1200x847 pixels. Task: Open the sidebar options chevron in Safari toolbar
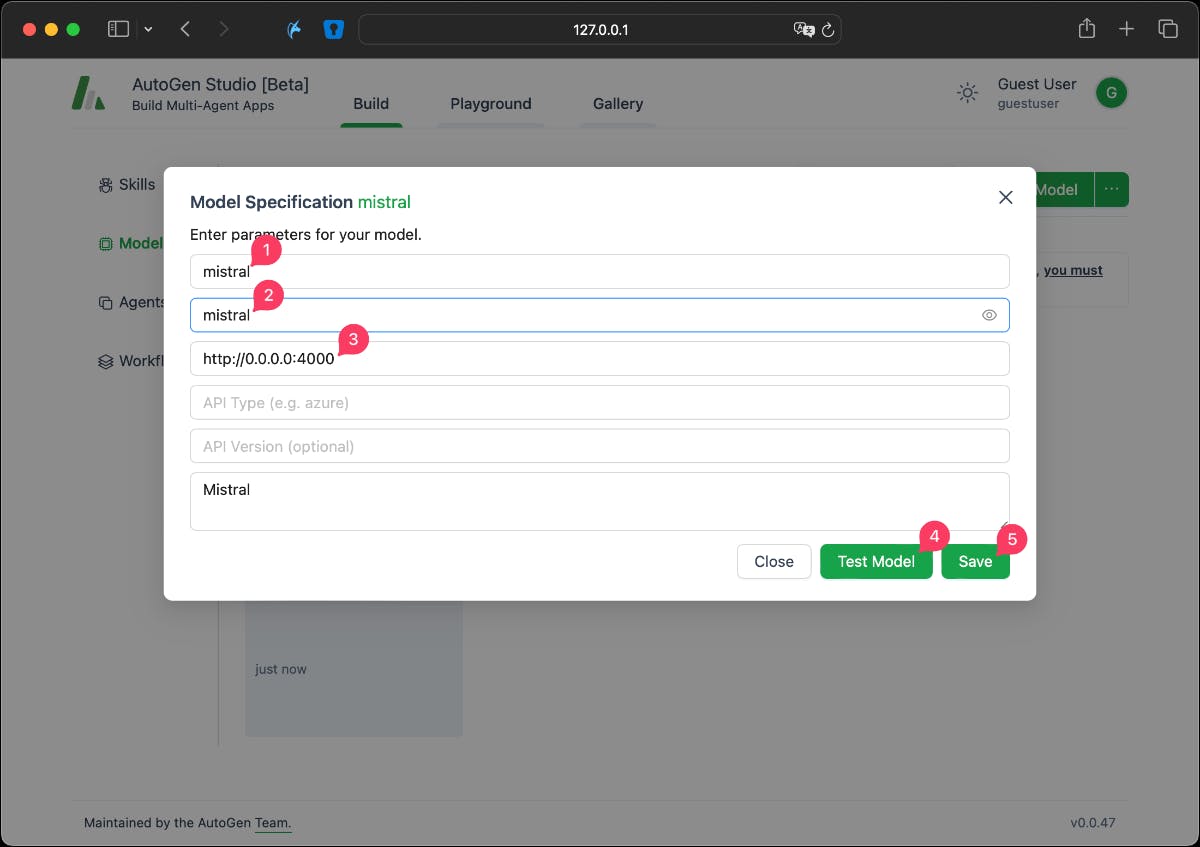148,29
